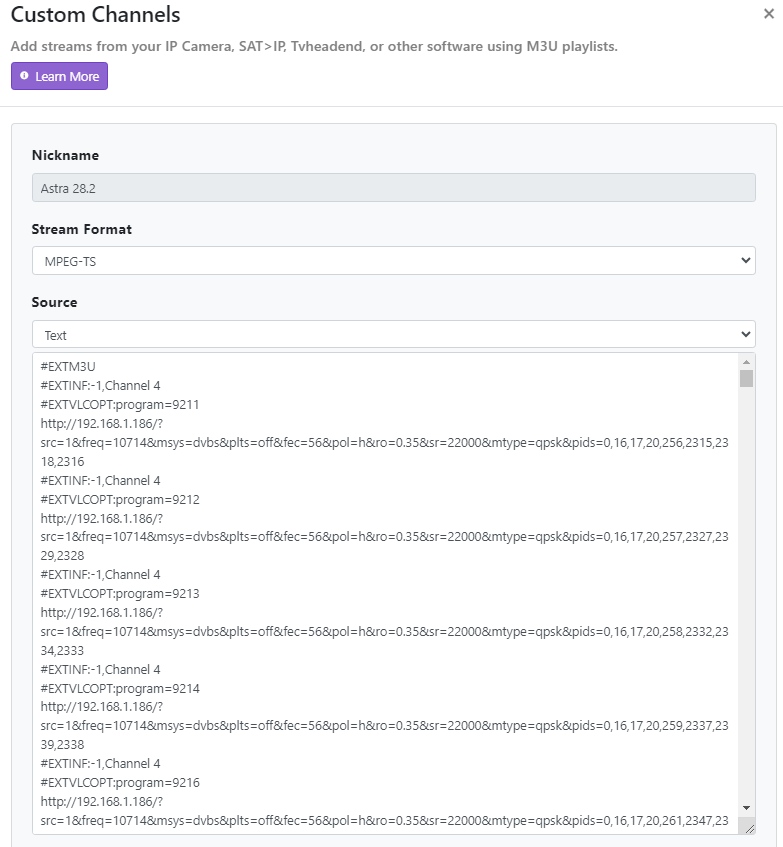Click the Source field label
This screenshot has height=847, width=783.
pos(54,302)
